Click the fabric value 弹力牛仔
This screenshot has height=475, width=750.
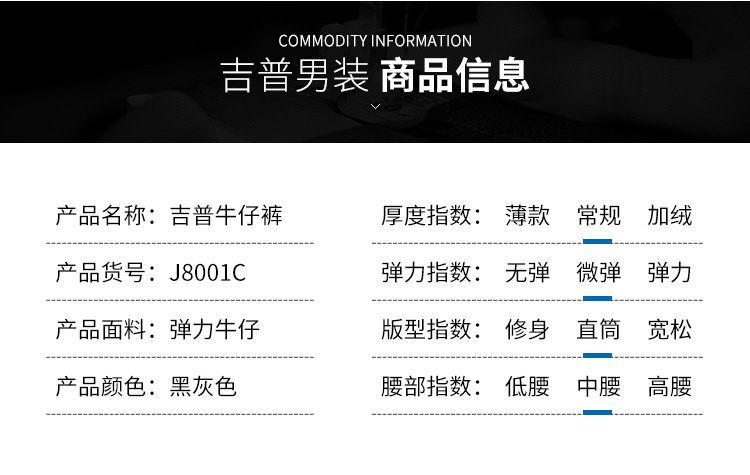point(215,330)
